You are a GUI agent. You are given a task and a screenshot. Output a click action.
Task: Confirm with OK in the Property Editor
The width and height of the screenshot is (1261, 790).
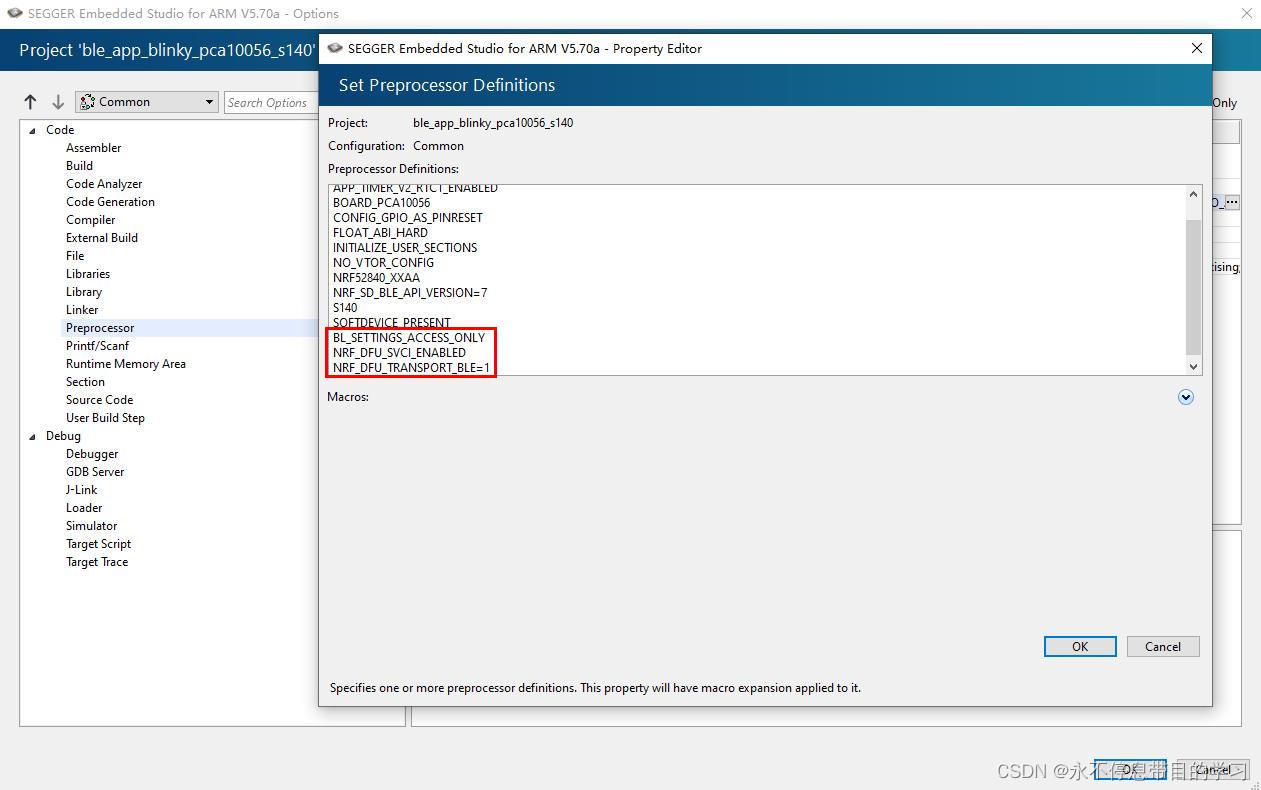pyautogui.click(x=1079, y=646)
